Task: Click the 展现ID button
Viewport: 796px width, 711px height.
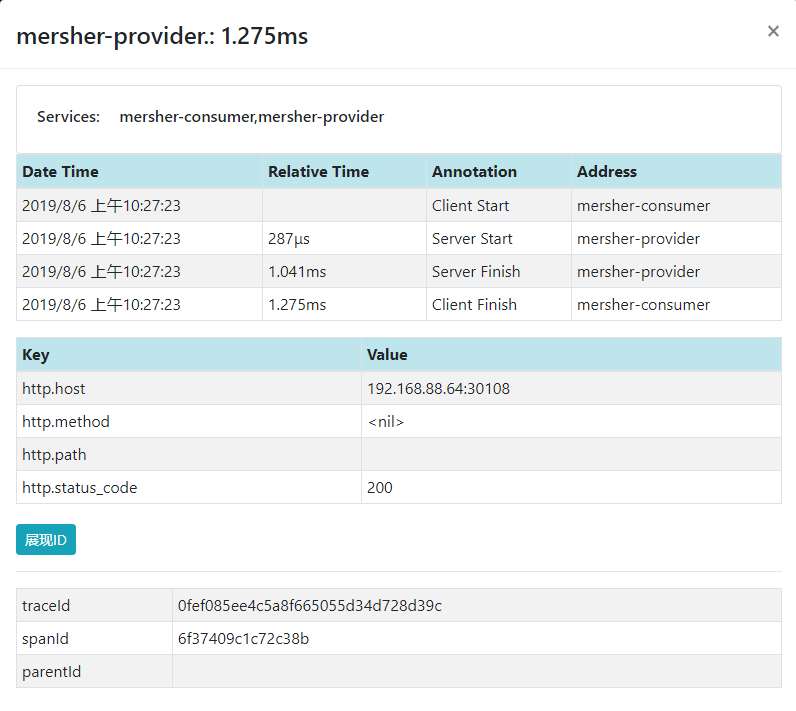Action: point(46,540)
